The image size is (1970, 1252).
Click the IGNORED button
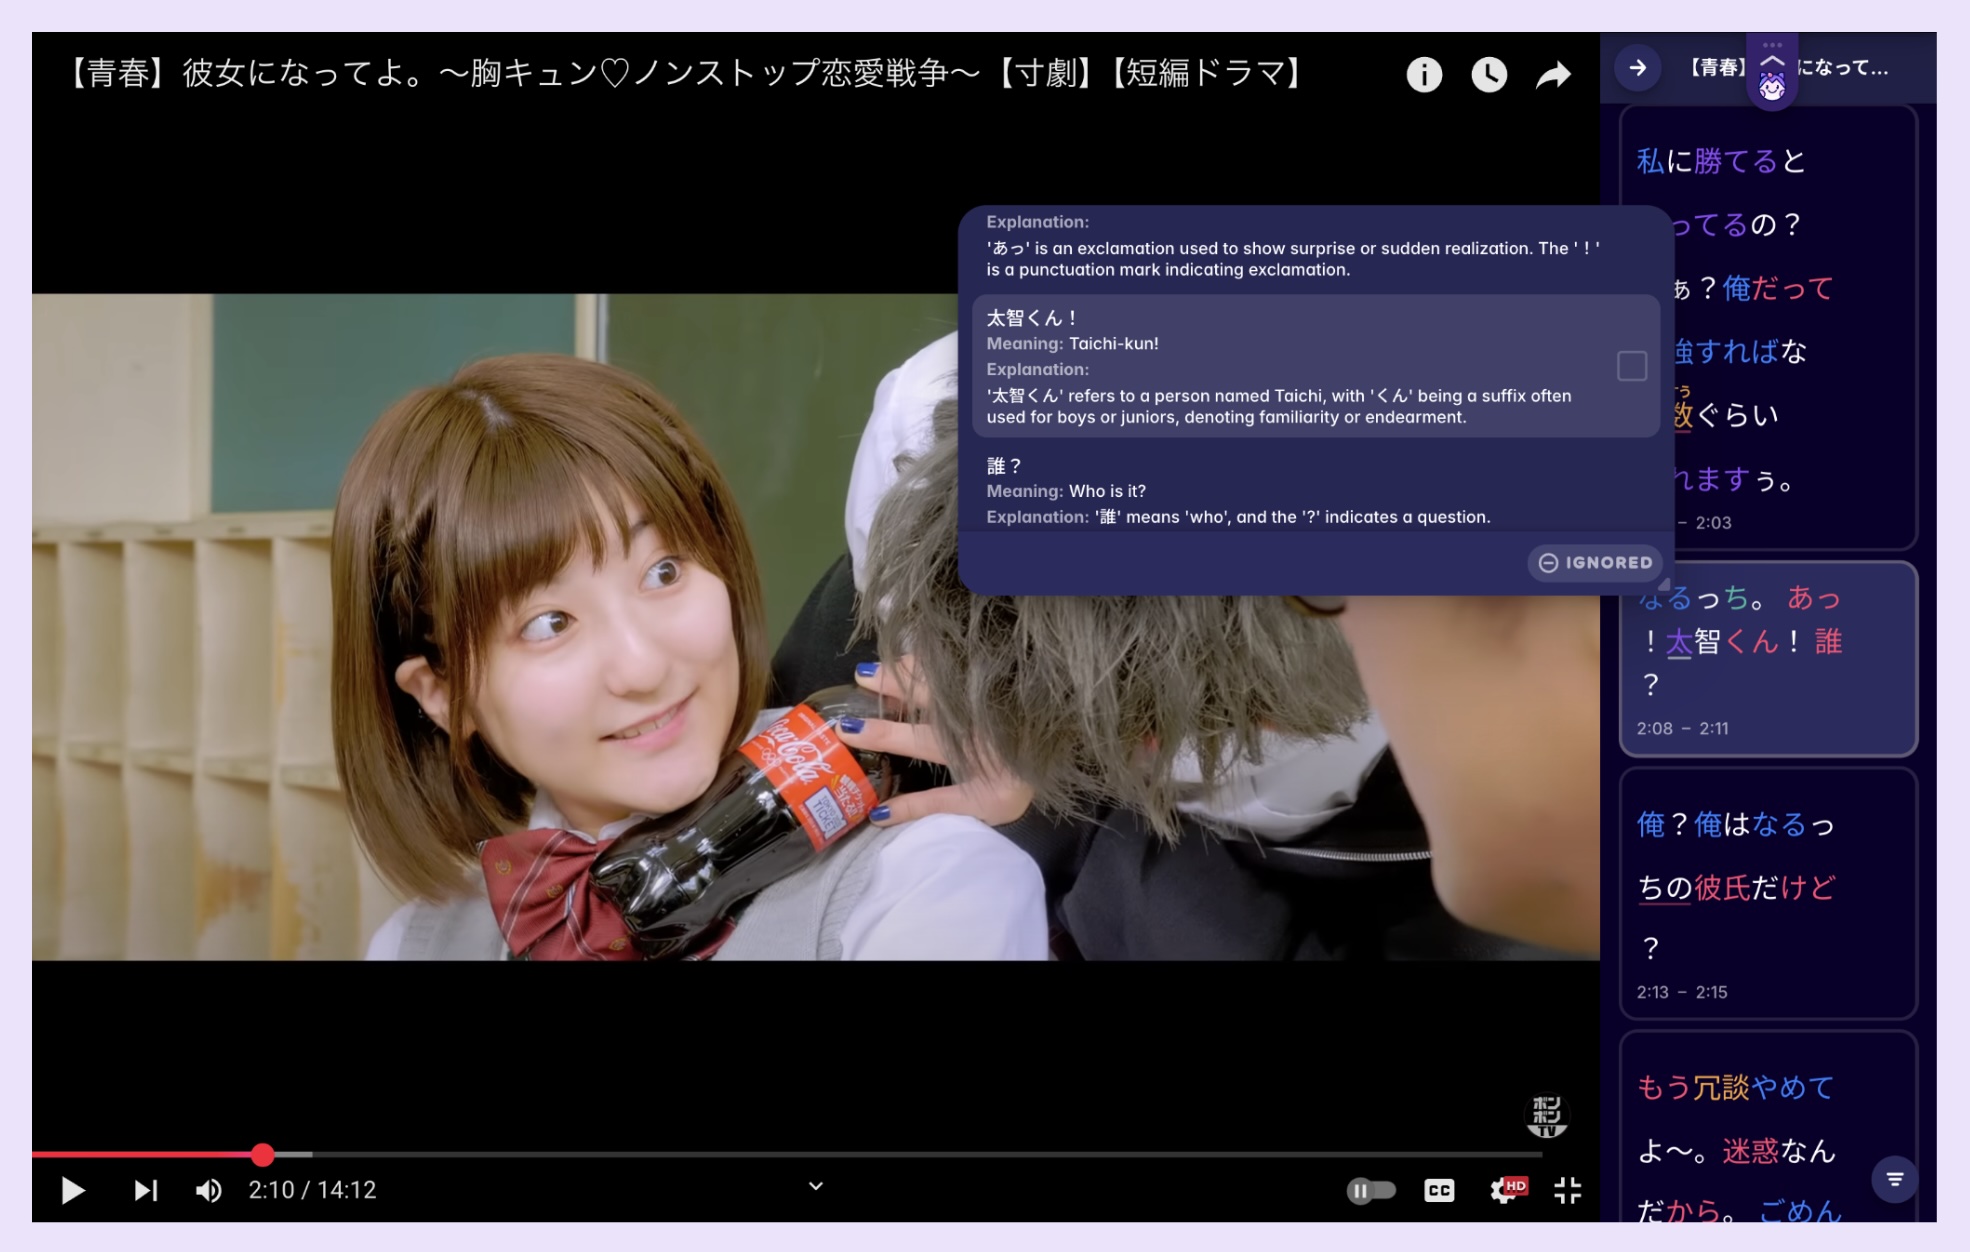1596,563
